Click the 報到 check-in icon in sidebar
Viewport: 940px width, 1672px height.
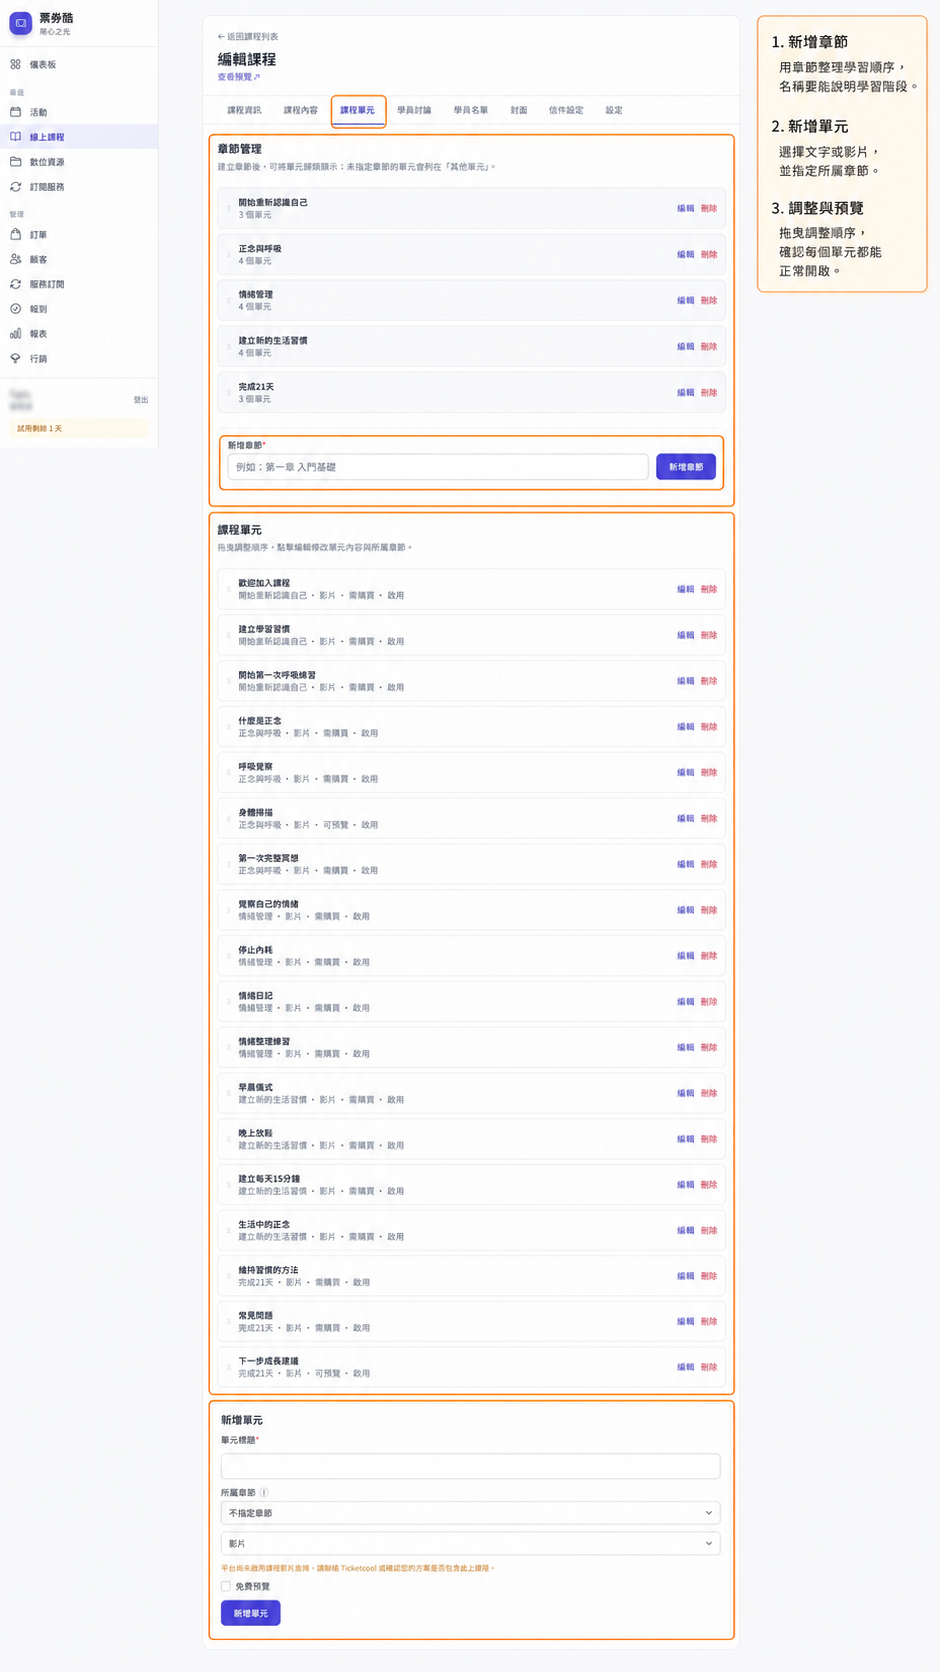coord(15,309)
